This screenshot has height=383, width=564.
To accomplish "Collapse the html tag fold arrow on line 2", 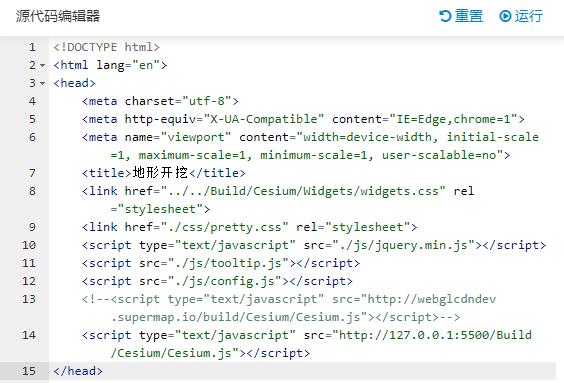I will pyautogui.click(x=42, y=65).
